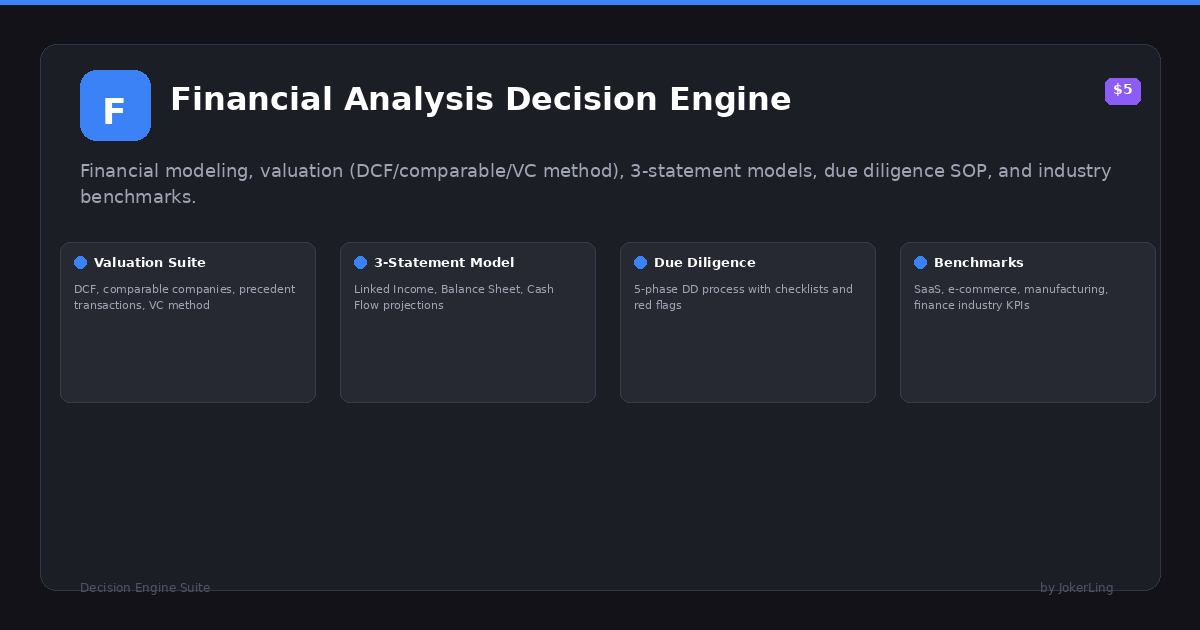Open the 3-Statement Model card heading
The height and width of the screenshot is (630, 1200).
(444, 262)
